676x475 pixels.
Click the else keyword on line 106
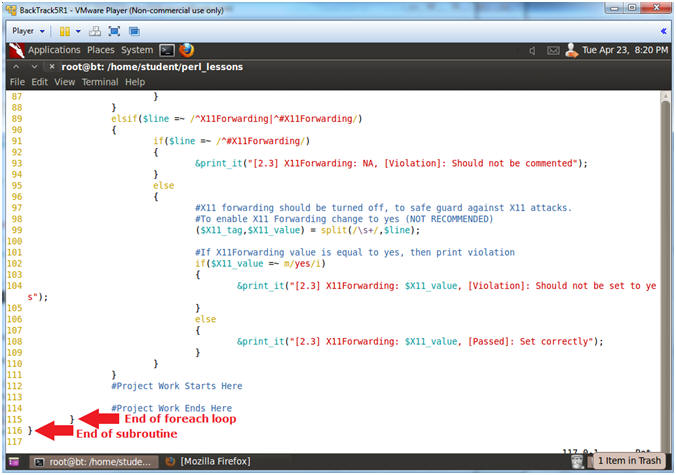pos(206,319)
